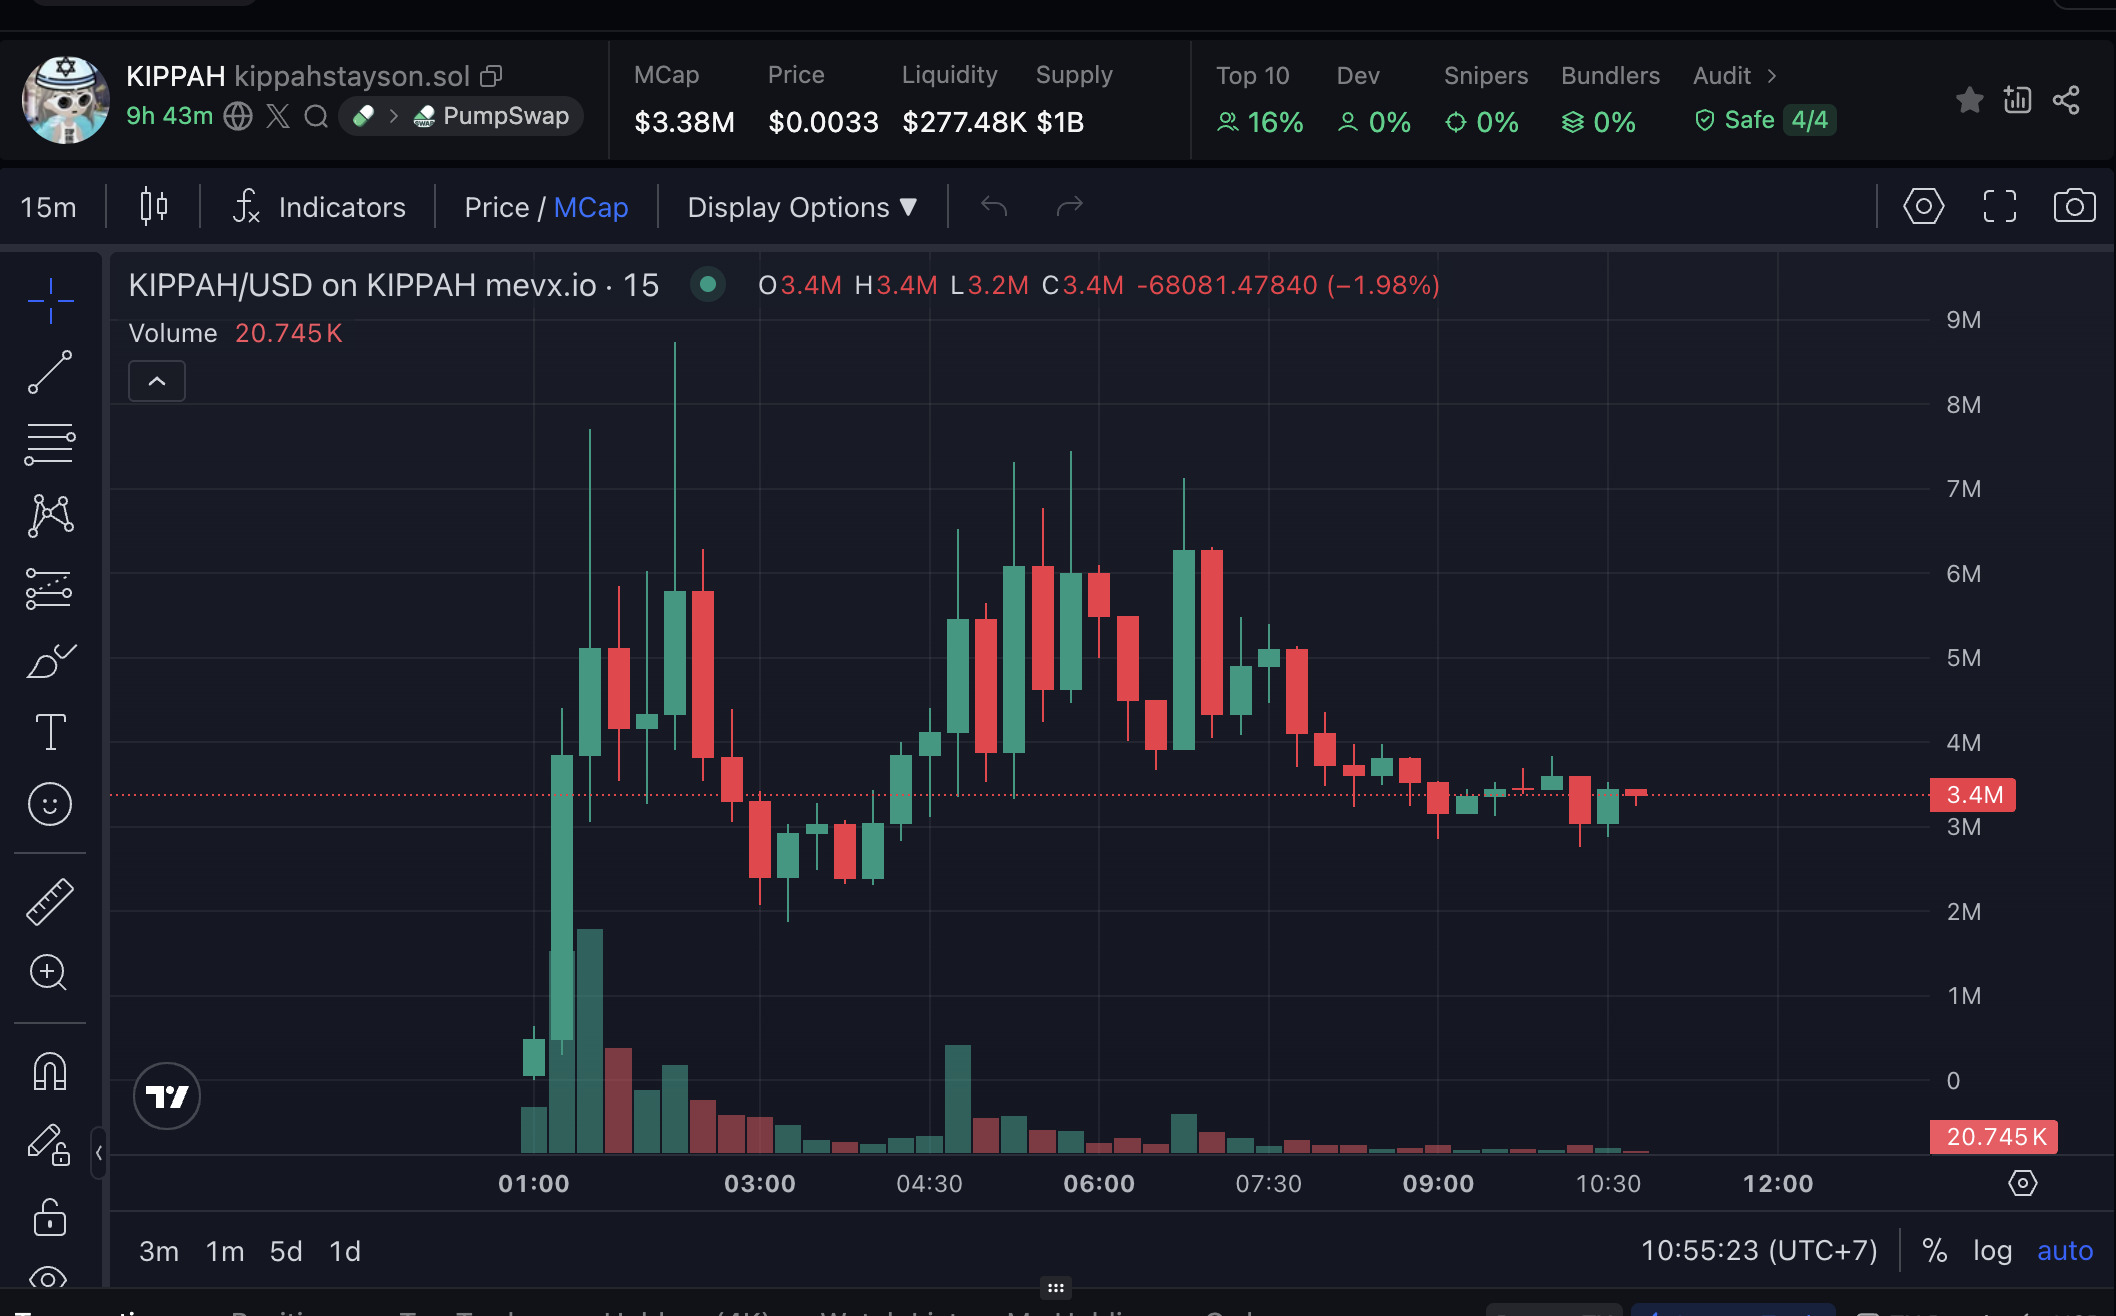Viewport: 2116px width, 1316px height.
Task: Toggle stay in drawing mode
Action: coord(49,1145)
